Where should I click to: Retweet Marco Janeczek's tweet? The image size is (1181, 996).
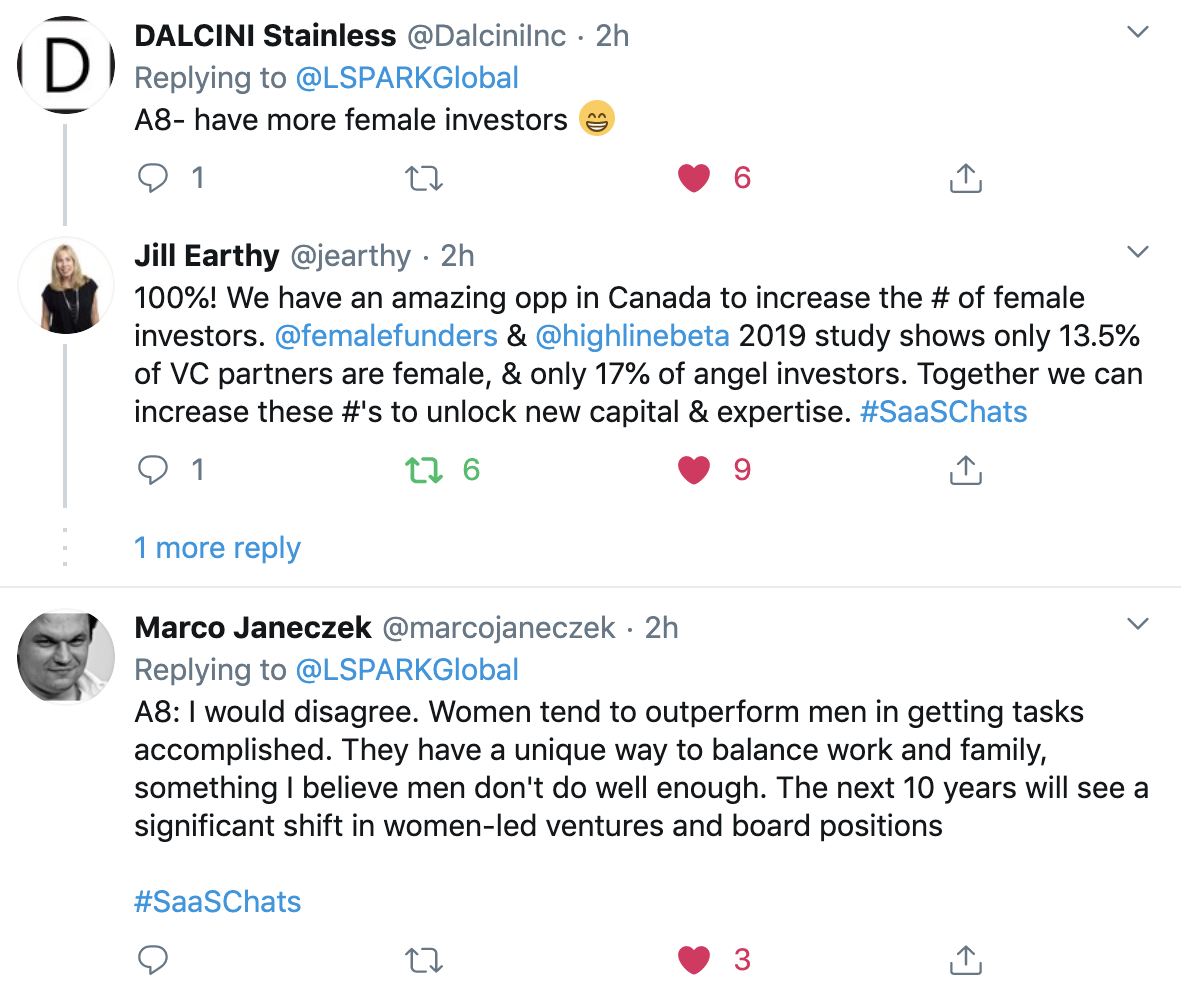click(x=423, y=960)
